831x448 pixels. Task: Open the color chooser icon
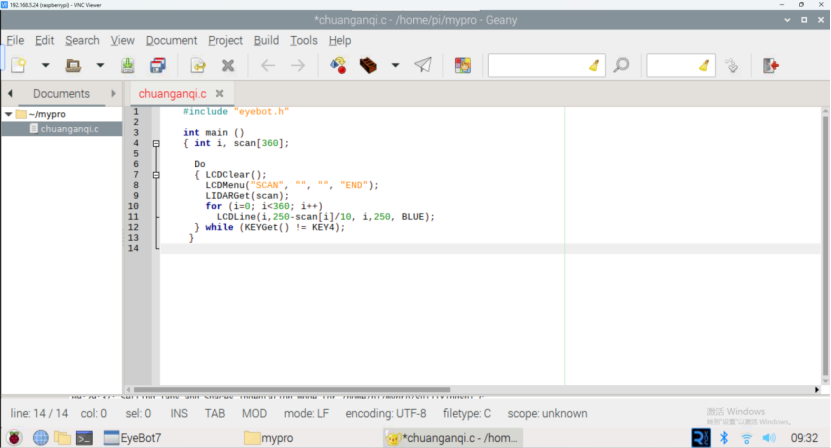(x=463, y=65)
